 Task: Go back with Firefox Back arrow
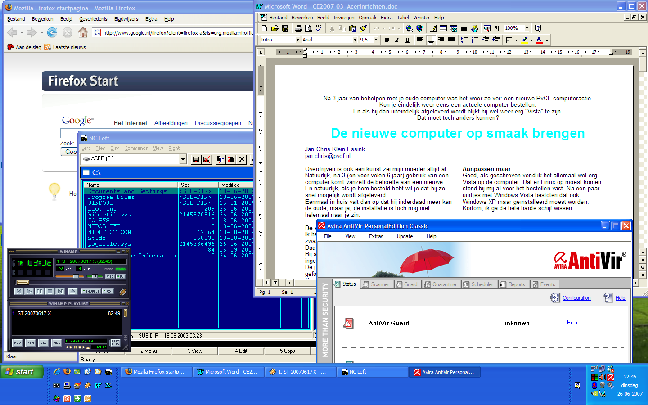click(12, 32)
